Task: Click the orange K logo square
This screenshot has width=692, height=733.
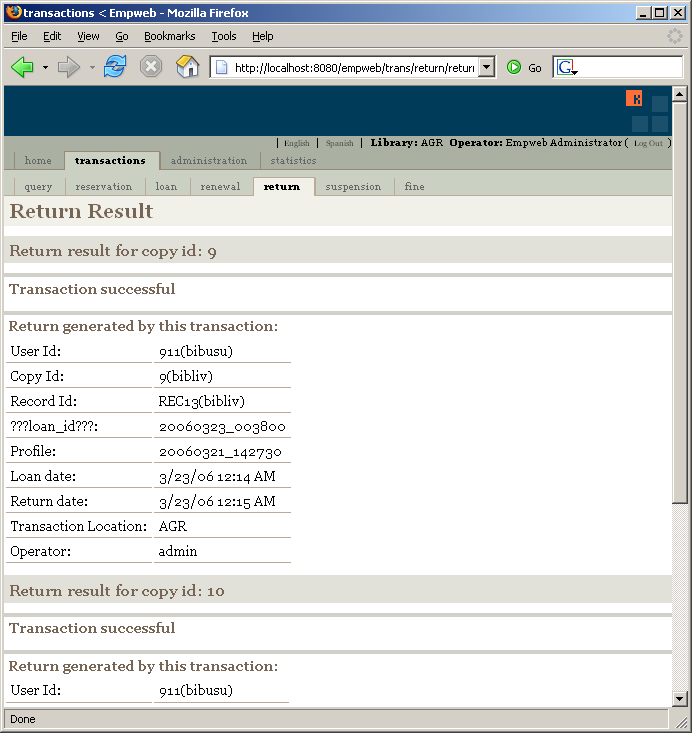Action: click(634, 99)
